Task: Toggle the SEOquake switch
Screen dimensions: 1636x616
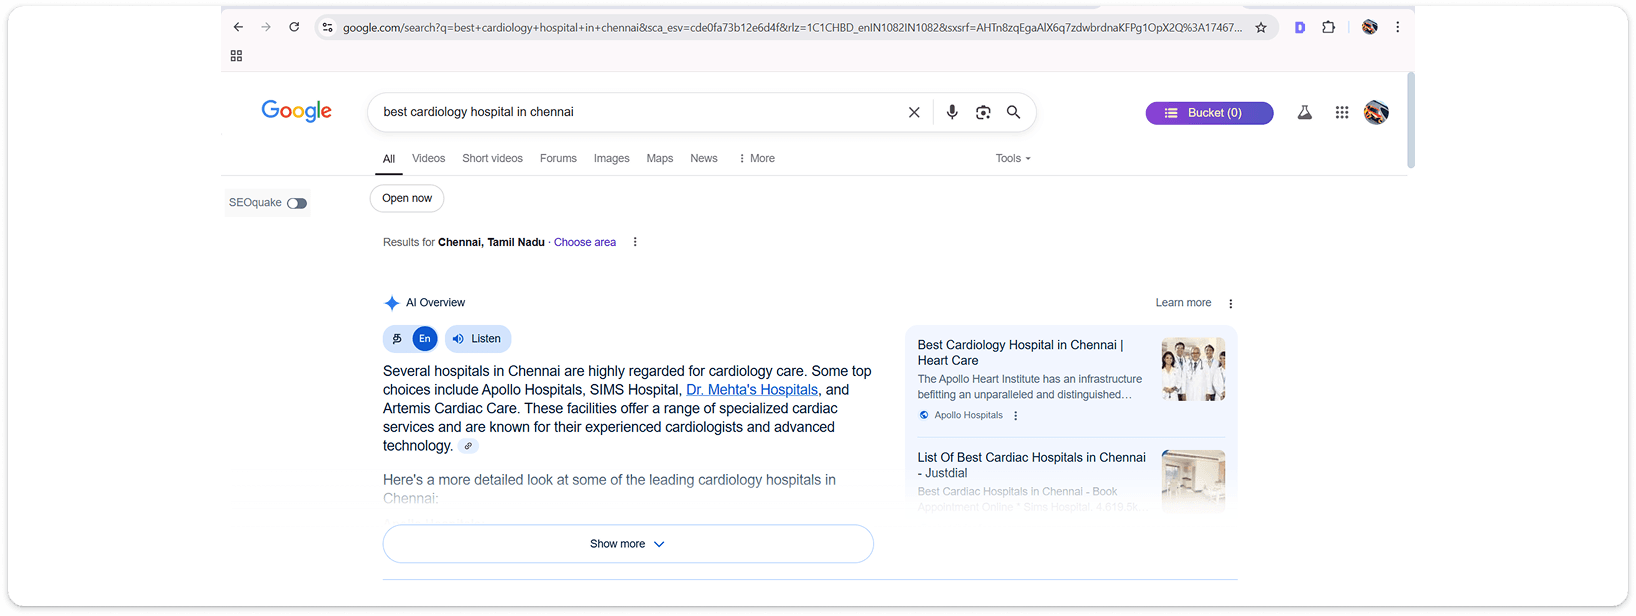Action: 296,203
